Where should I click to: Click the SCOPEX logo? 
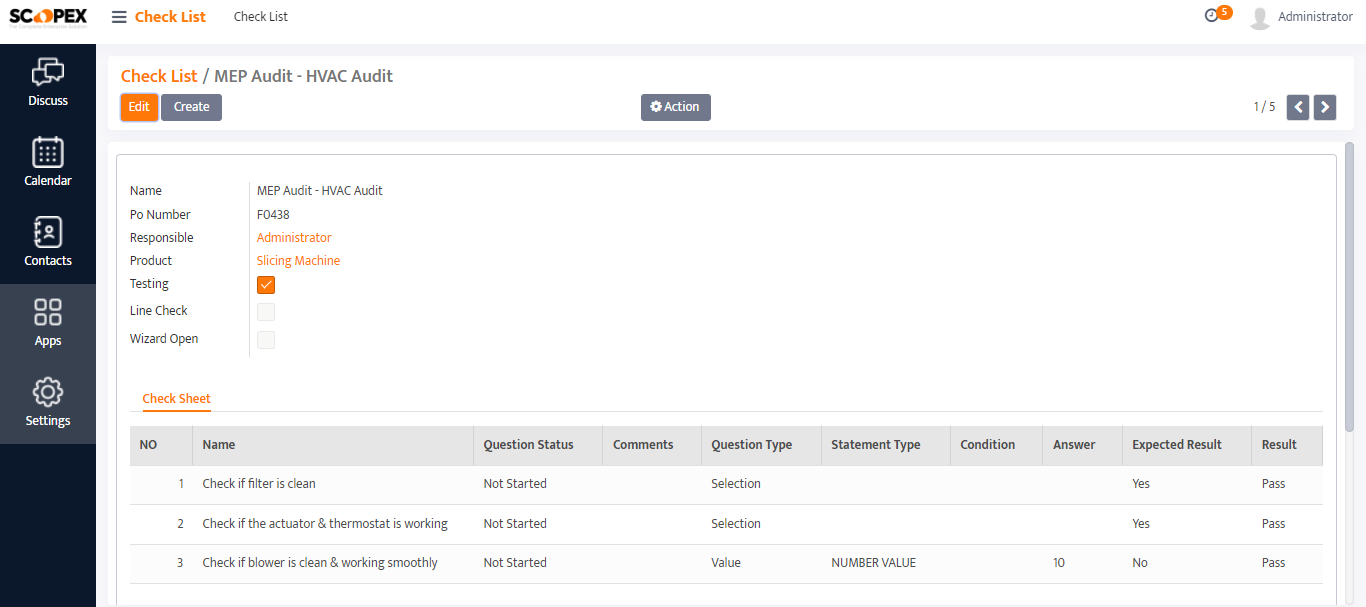click(x=48, y=18)
